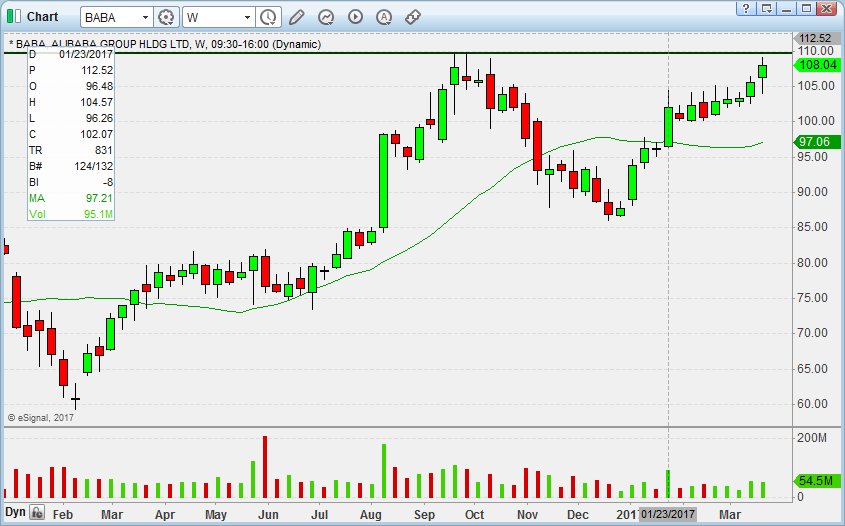Select the high value 104.57 row
The image size is (845, 526).
click(x=71, y=102)
